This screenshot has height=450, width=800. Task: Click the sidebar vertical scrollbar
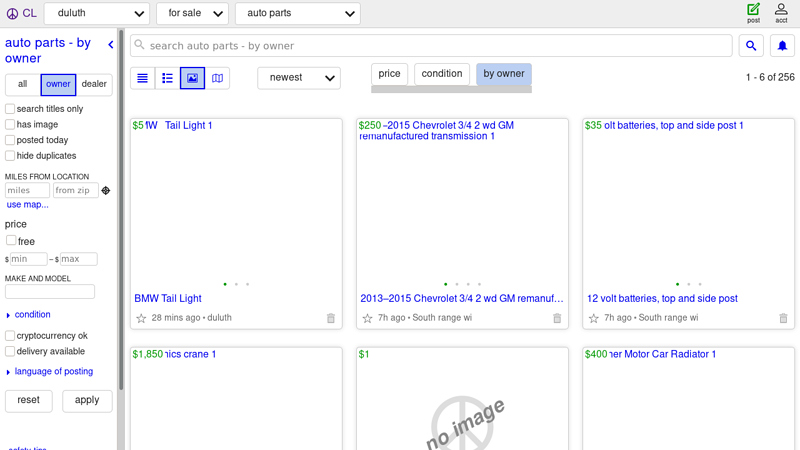click(x=121, y=209)
